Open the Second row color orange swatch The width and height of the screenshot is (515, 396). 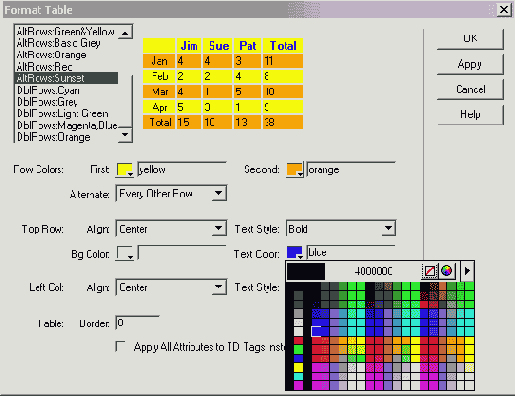pos(295,170)
